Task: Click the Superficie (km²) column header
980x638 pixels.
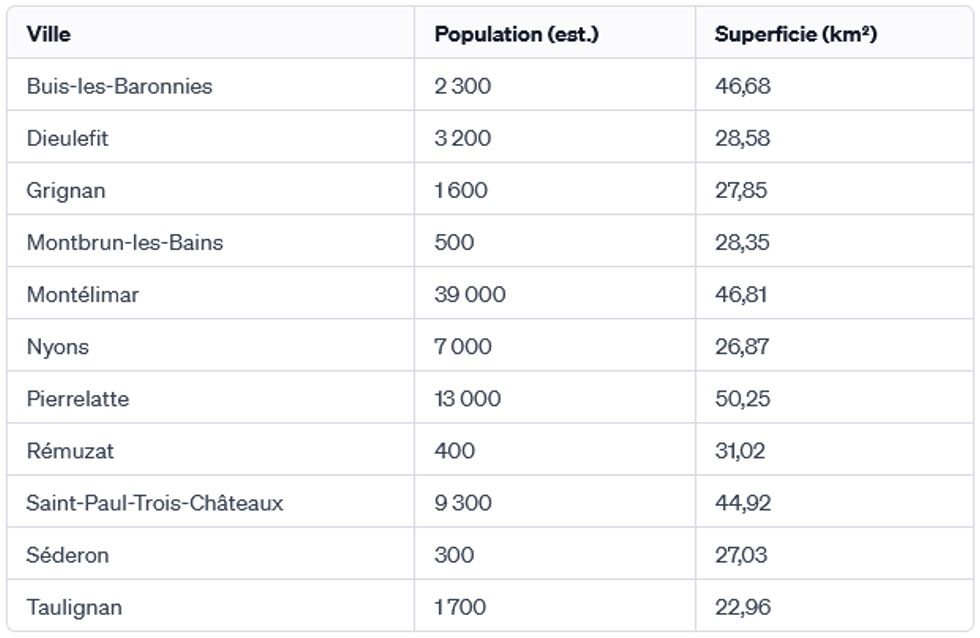Action: point(796,34)
